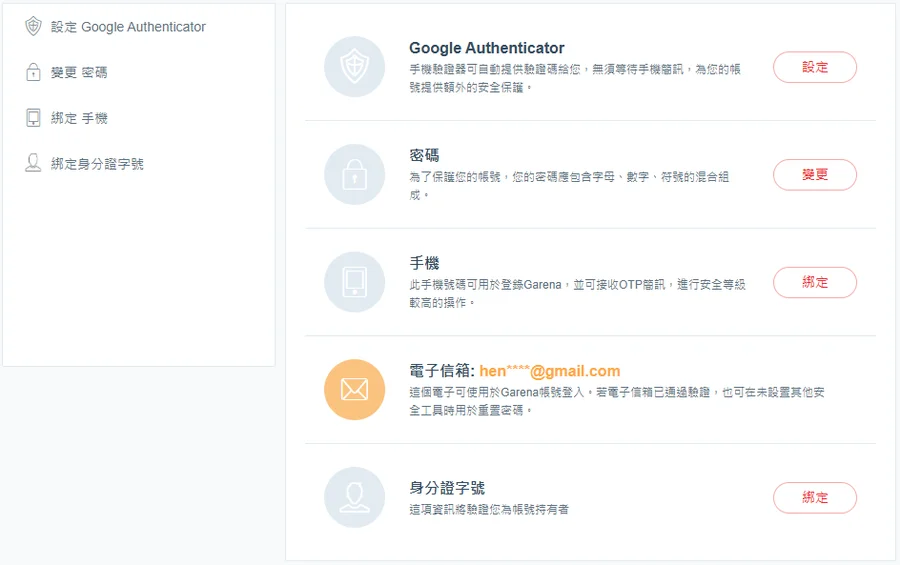Click the phone icon in the sidebar
This screenshot has height=565, width=900.
point(33,118)
